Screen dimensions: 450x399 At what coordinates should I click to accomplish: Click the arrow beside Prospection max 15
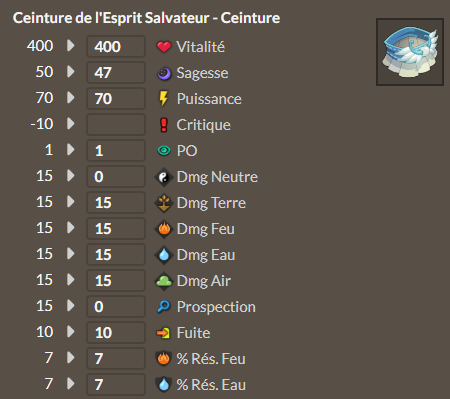tap(70, 305)
